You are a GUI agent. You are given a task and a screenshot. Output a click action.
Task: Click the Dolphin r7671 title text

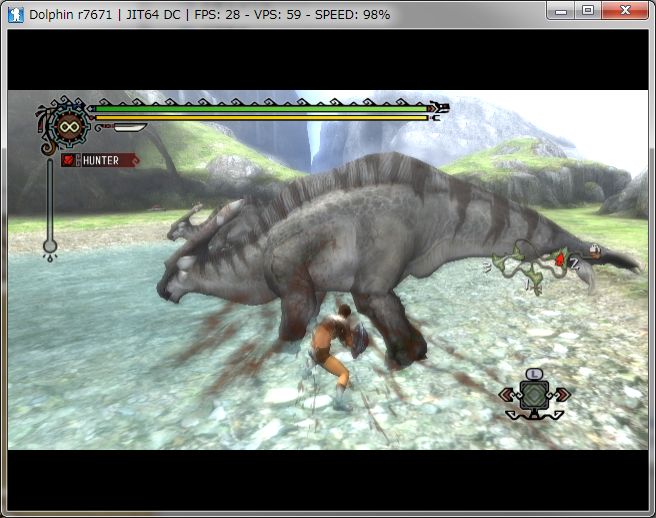[x=70, y=15]
